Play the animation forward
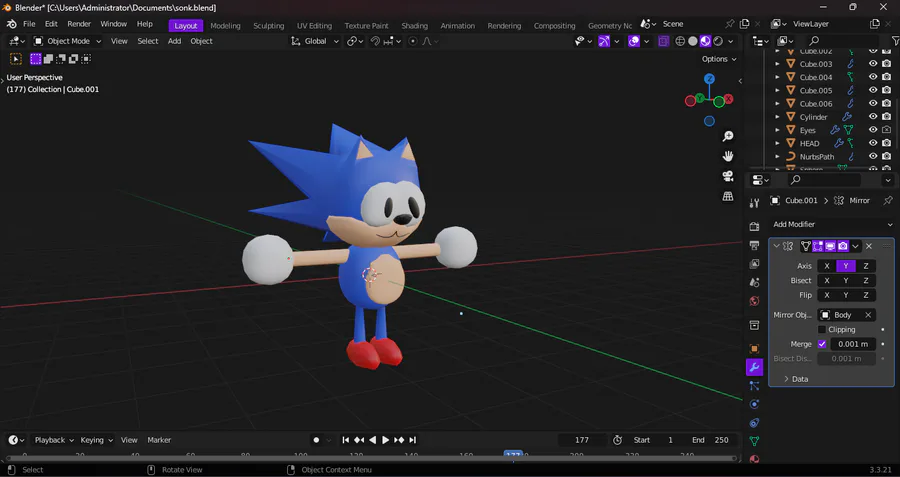The width and height of the screenshot is (900, 477). [x=385, y=440]
